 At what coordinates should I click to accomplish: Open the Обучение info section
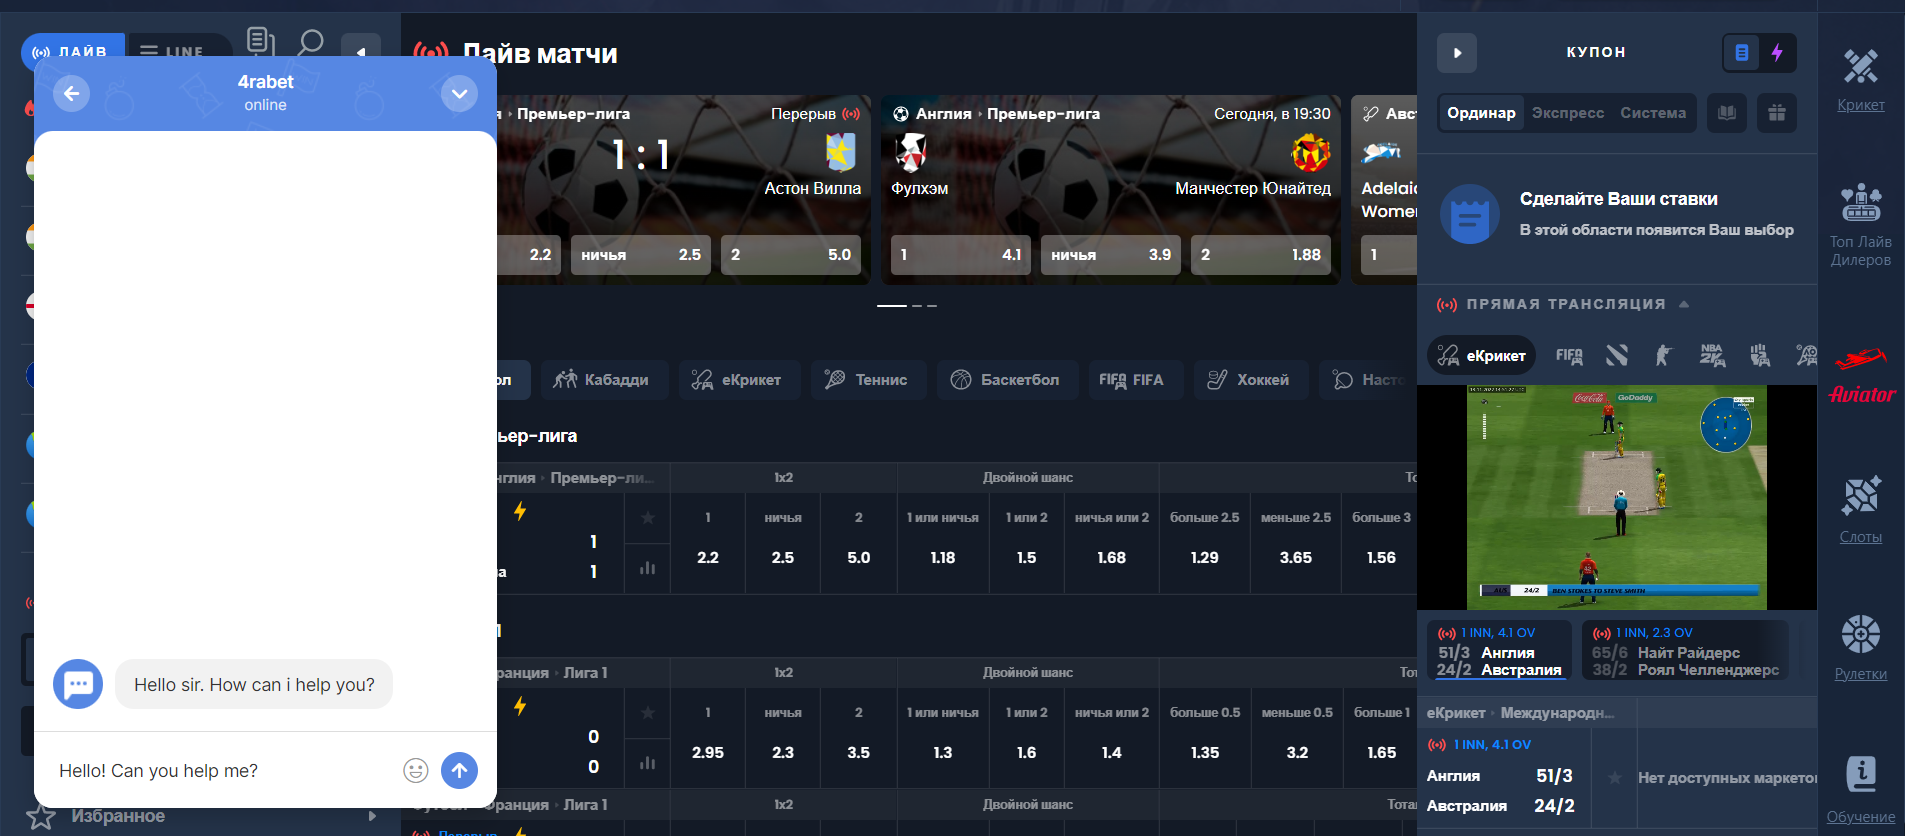(1861, 790)
